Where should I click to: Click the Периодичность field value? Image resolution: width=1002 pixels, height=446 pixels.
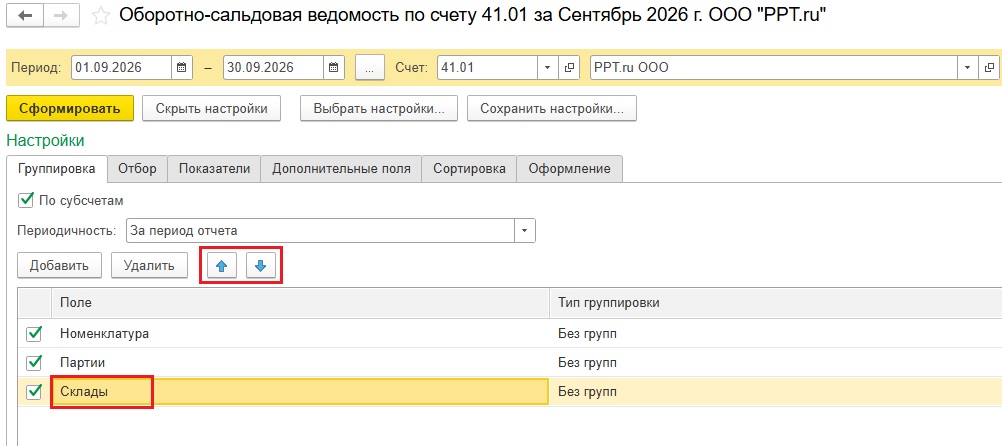click(x=321, y=231)
